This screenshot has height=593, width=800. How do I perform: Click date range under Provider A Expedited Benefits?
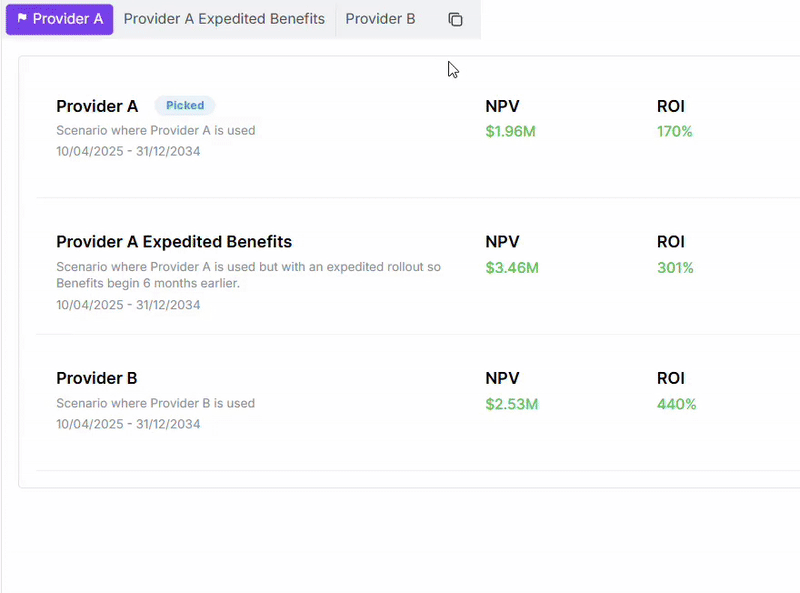(x=128, y=305)
